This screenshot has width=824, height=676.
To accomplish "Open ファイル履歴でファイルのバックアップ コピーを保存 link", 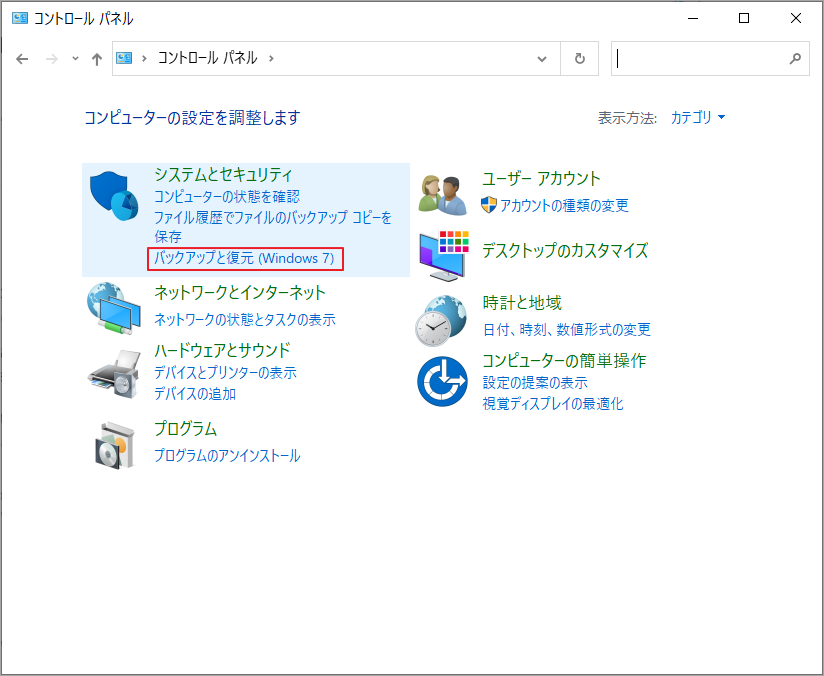I will click(273, 227).
